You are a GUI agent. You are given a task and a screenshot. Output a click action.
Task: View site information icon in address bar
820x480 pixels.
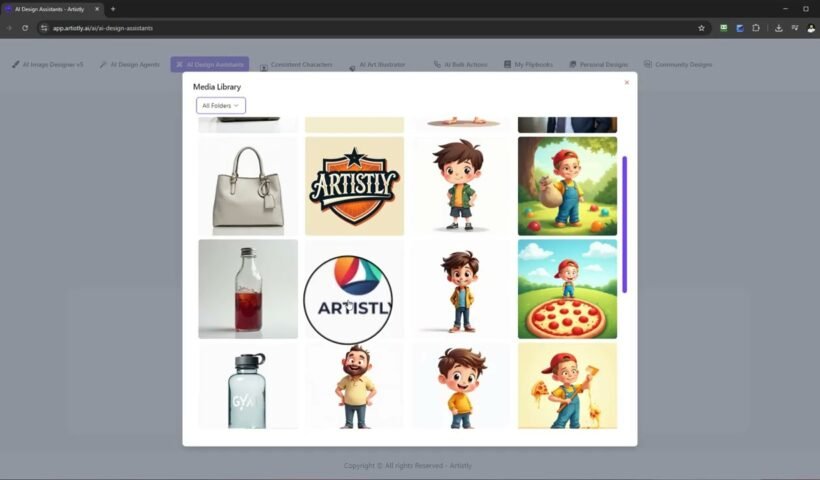pyautogui.click(x=44, y=28)
